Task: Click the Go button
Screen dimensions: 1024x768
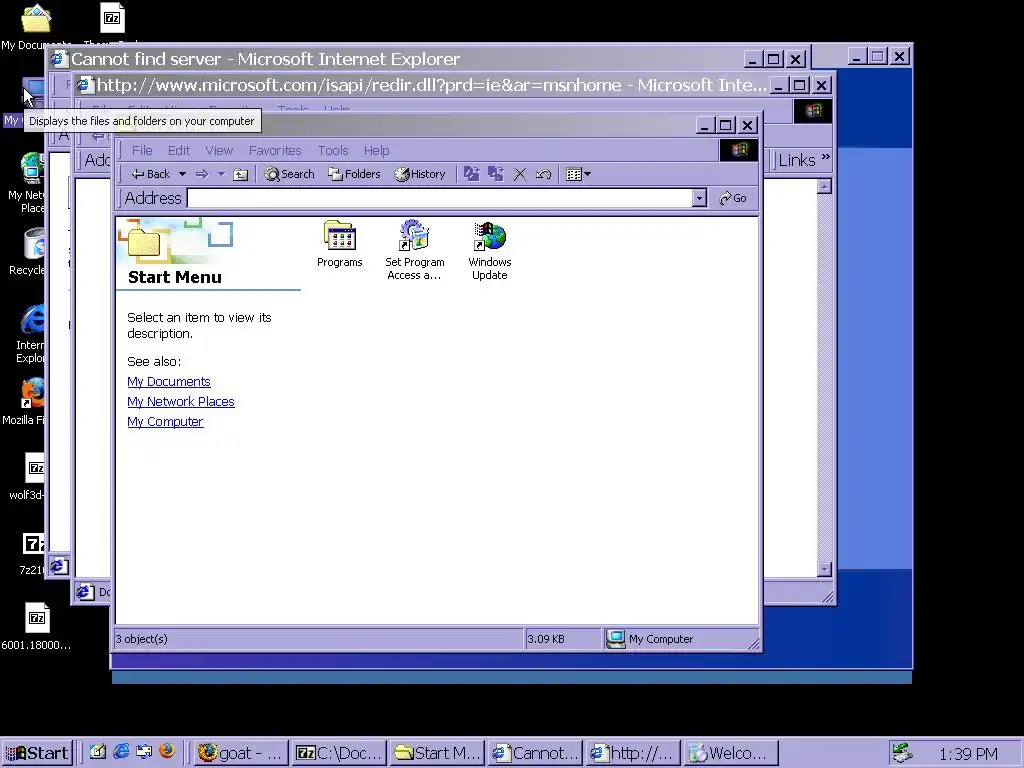Action: (733, 198)
